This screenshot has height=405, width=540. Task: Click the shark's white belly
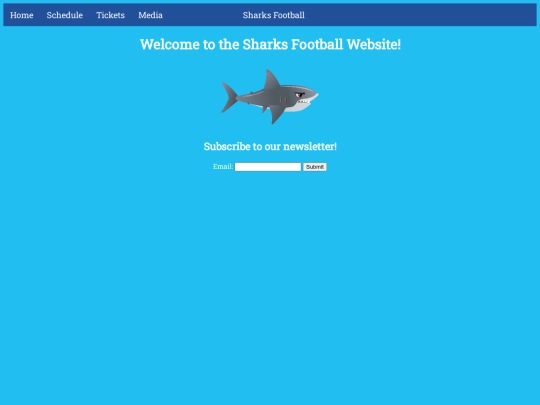click(298, 107)
